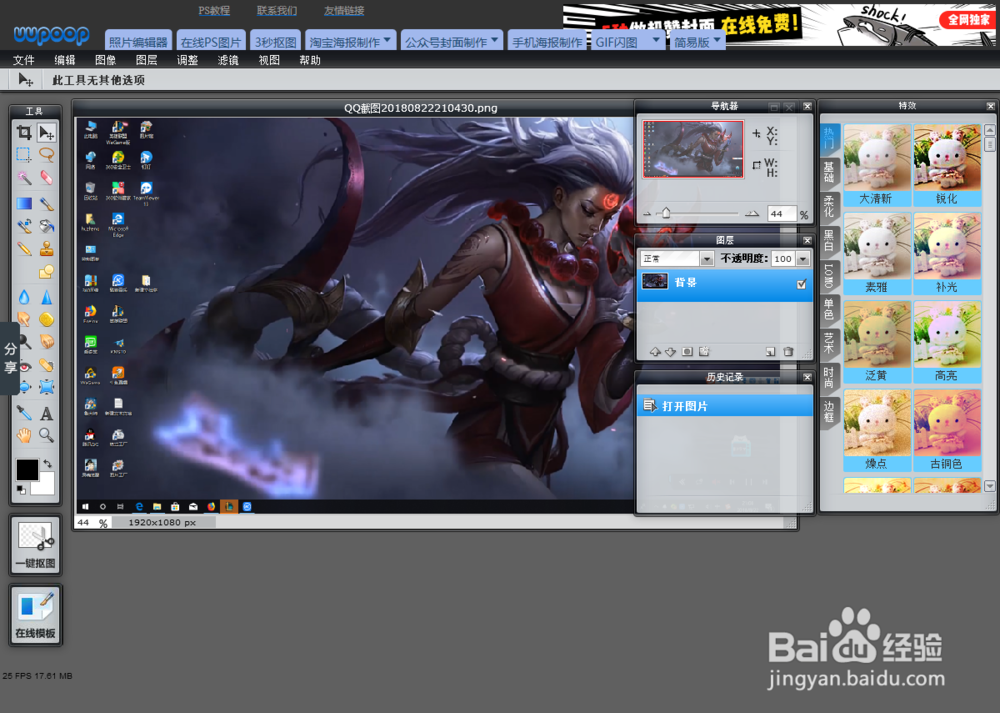The image size is (1000, 713).
Task: Select the Burn hand tool
Action: coord(47,342)
